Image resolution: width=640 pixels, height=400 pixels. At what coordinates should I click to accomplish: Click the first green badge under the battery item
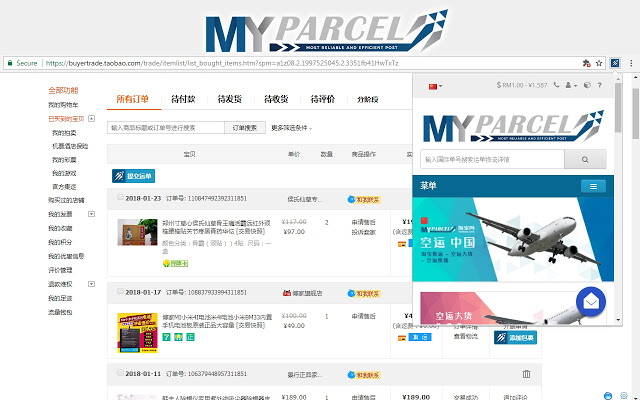pyautogui.click(x=166, y=337)
